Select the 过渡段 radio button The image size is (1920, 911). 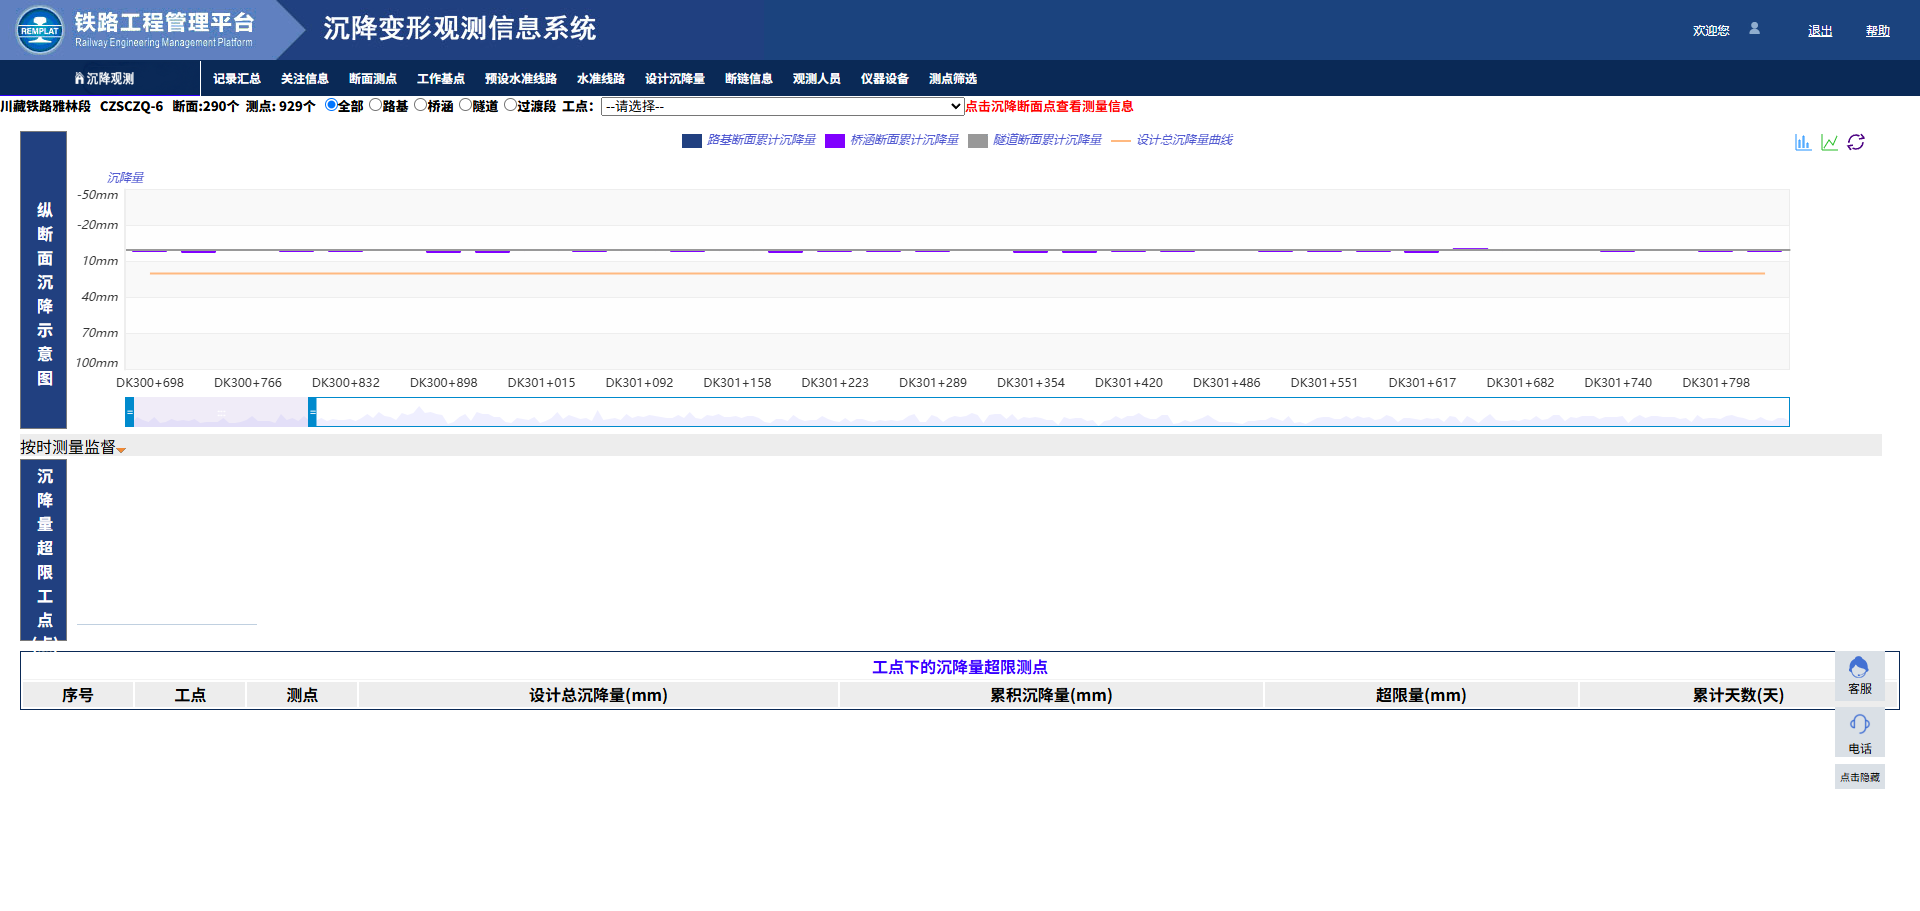(x=510, y=105)
